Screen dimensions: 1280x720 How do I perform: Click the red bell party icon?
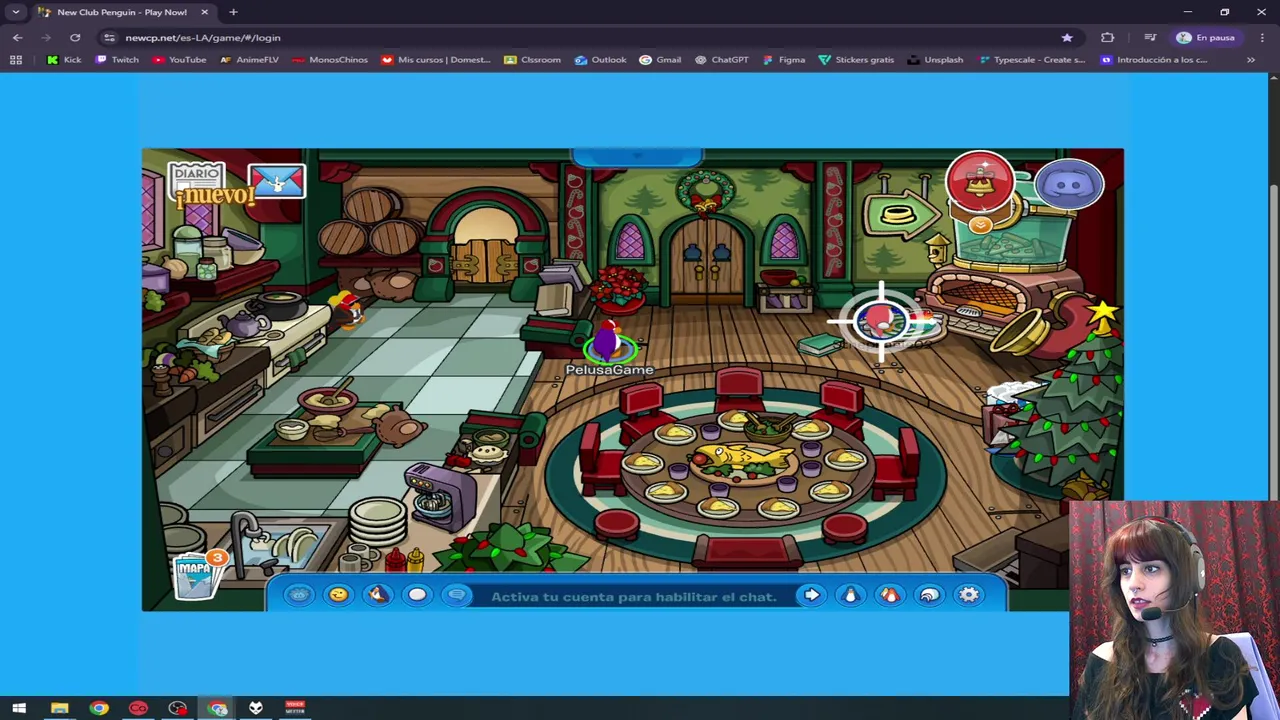tap(980, 183)
